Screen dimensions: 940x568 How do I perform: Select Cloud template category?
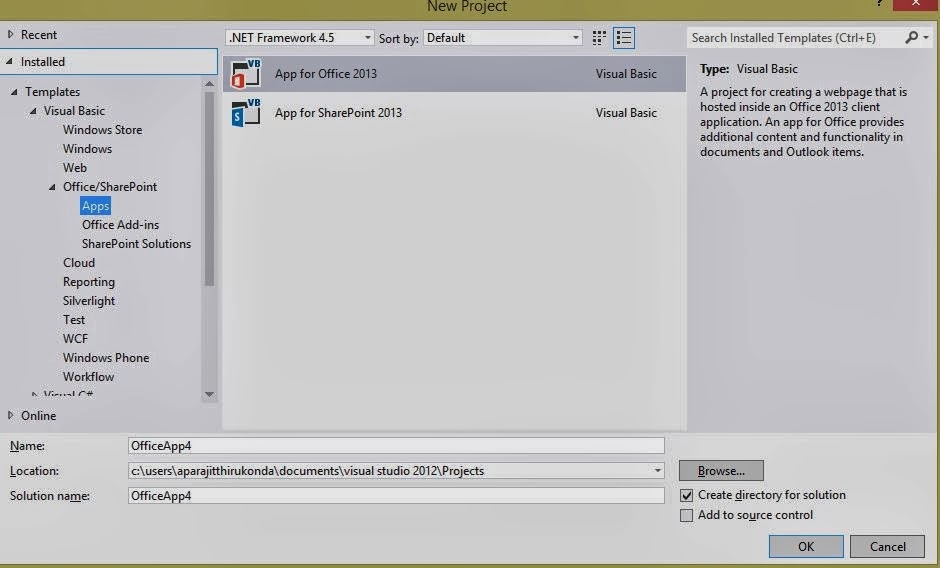79,263
